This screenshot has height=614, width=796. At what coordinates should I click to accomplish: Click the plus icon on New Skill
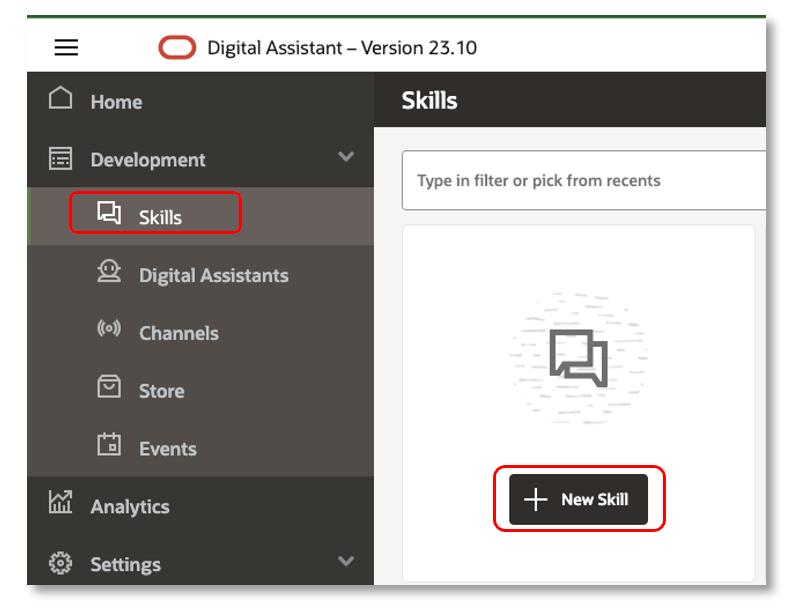536,499
